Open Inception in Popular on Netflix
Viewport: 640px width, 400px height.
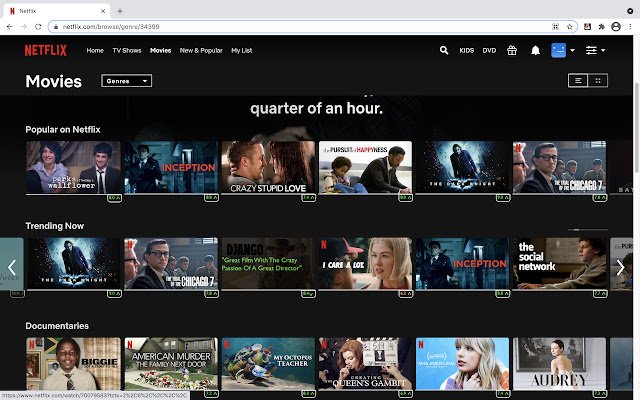[x=171, y=167]
